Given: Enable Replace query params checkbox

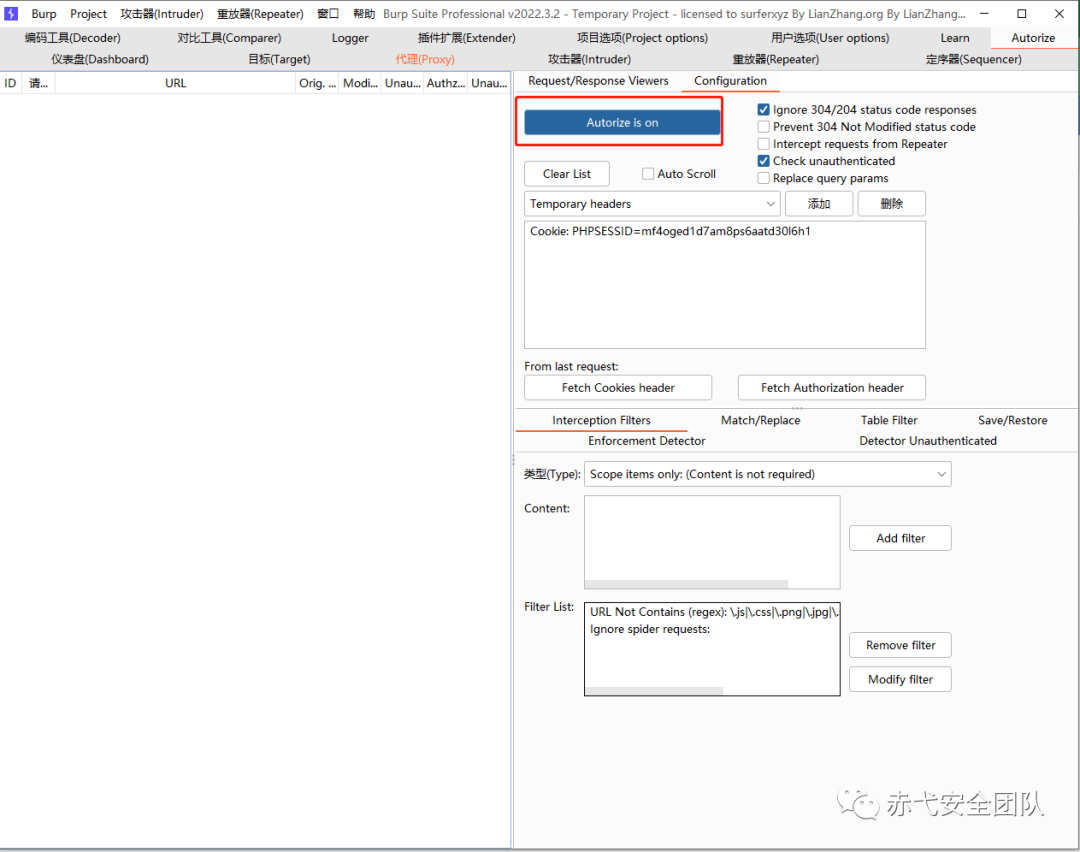Looking at the screenshot, I should click(763, 178).
